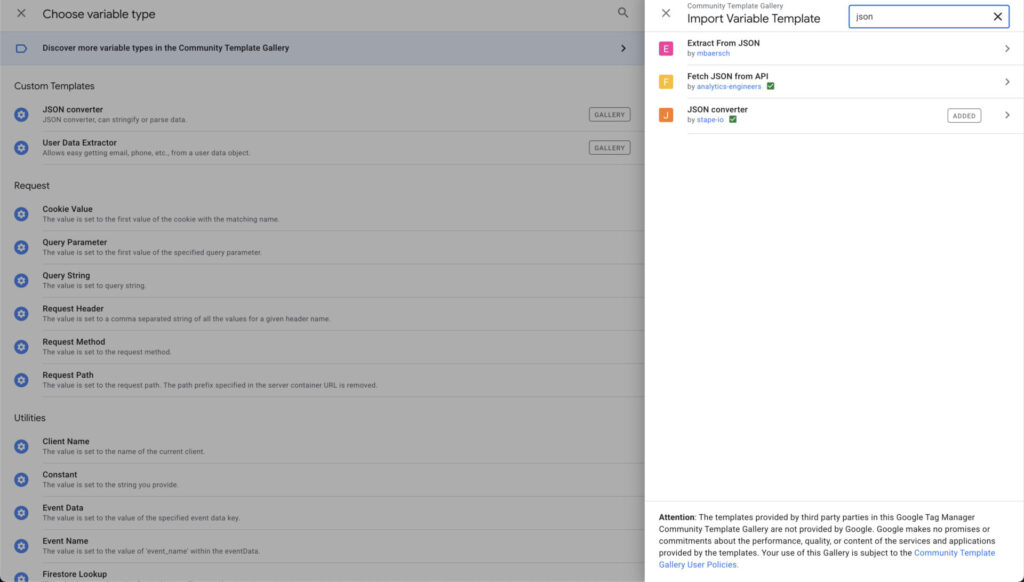The width and height of the screenshot is (1024, 582).
Task: Expand the Community Template Gallery banner arrow
Action: point(623,48)
